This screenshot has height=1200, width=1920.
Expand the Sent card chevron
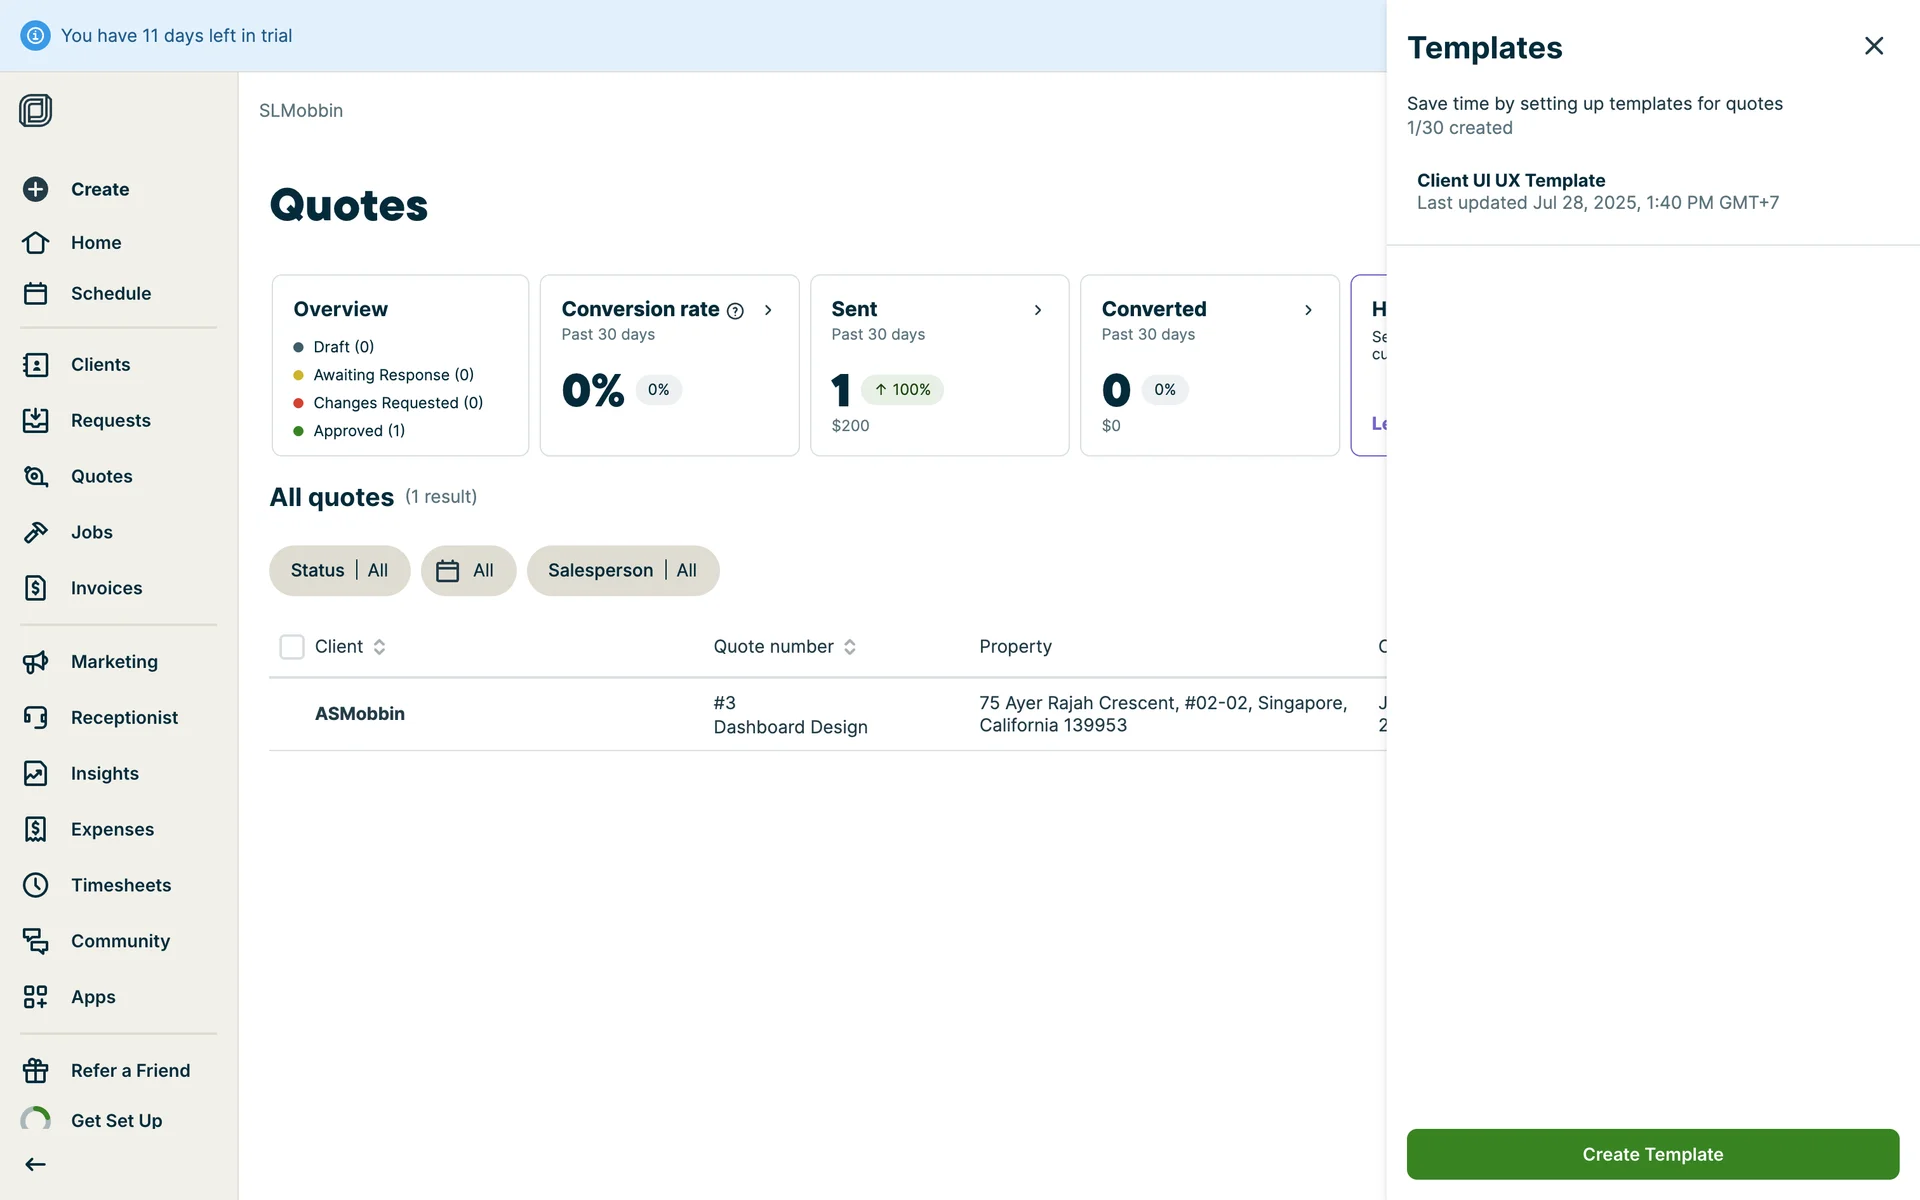(x=1038, y=310)
